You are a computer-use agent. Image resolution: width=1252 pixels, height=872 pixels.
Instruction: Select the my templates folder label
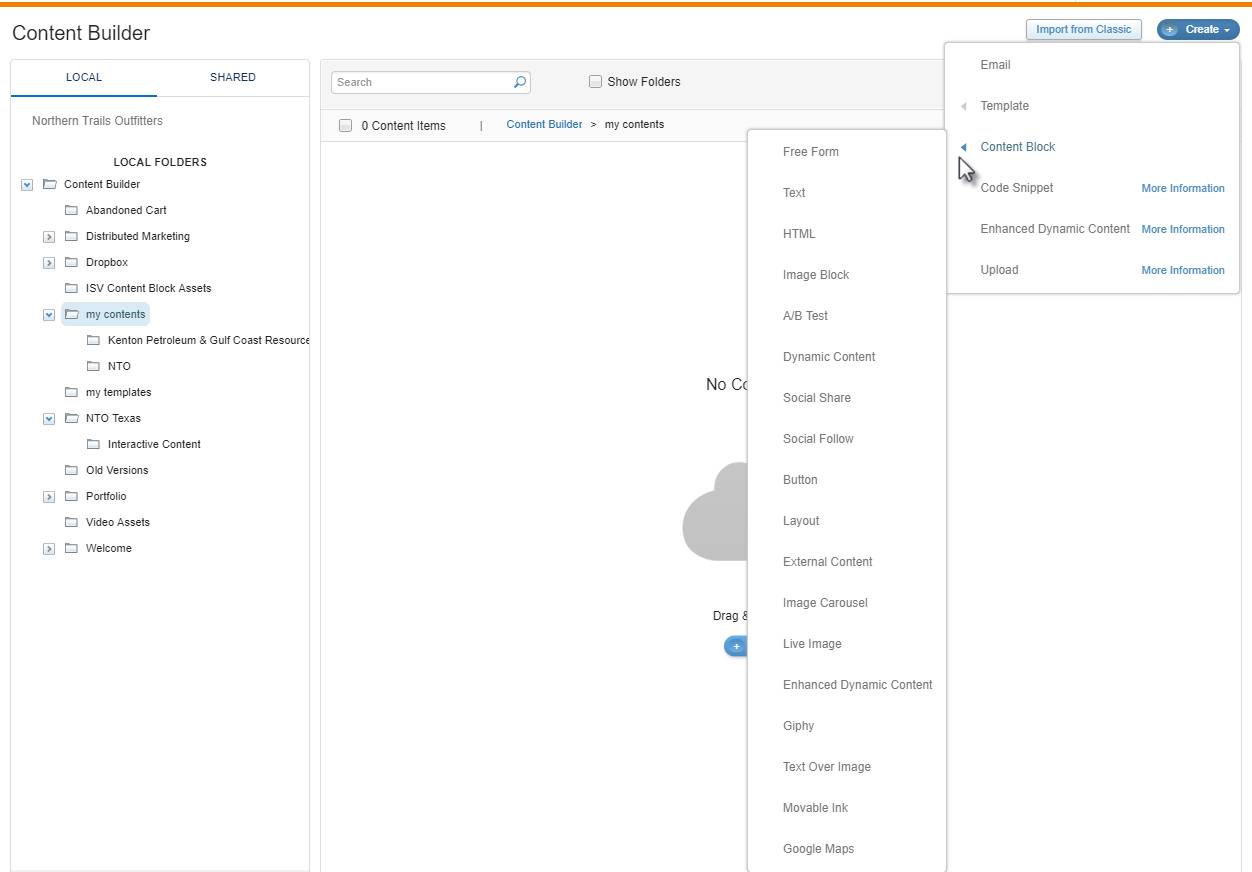click(119, 392)
